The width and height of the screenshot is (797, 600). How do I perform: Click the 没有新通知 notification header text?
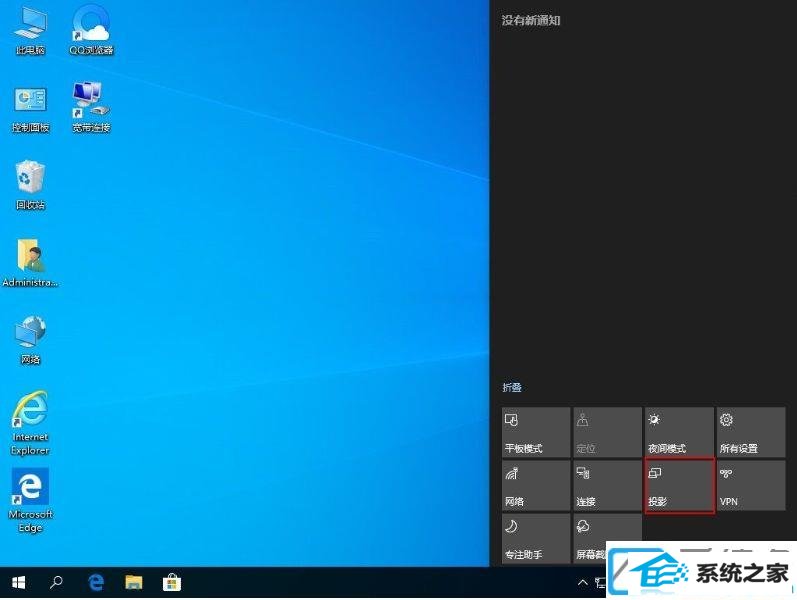coord(531,20)
